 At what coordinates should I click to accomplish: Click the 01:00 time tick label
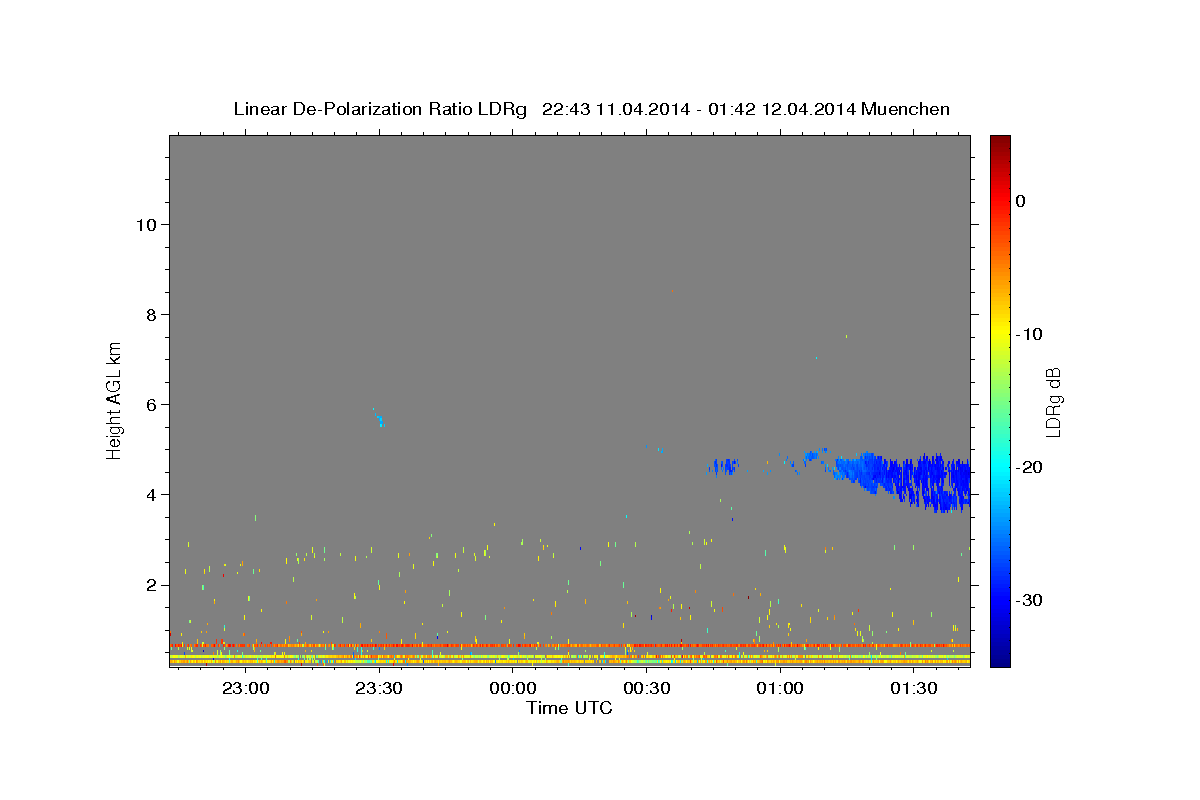780,688
